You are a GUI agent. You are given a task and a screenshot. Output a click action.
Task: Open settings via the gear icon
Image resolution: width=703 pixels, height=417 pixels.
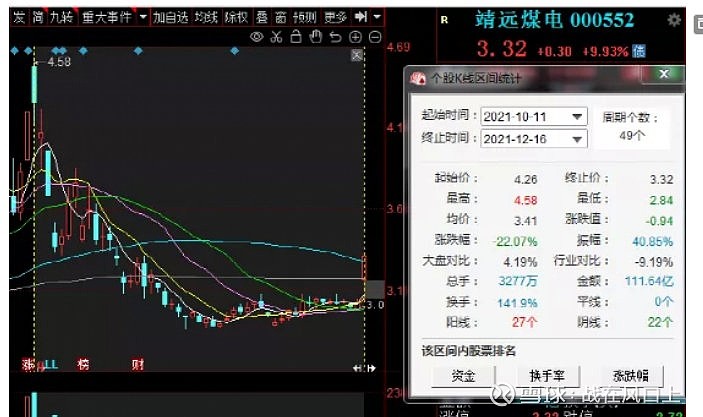click(674, 20)
